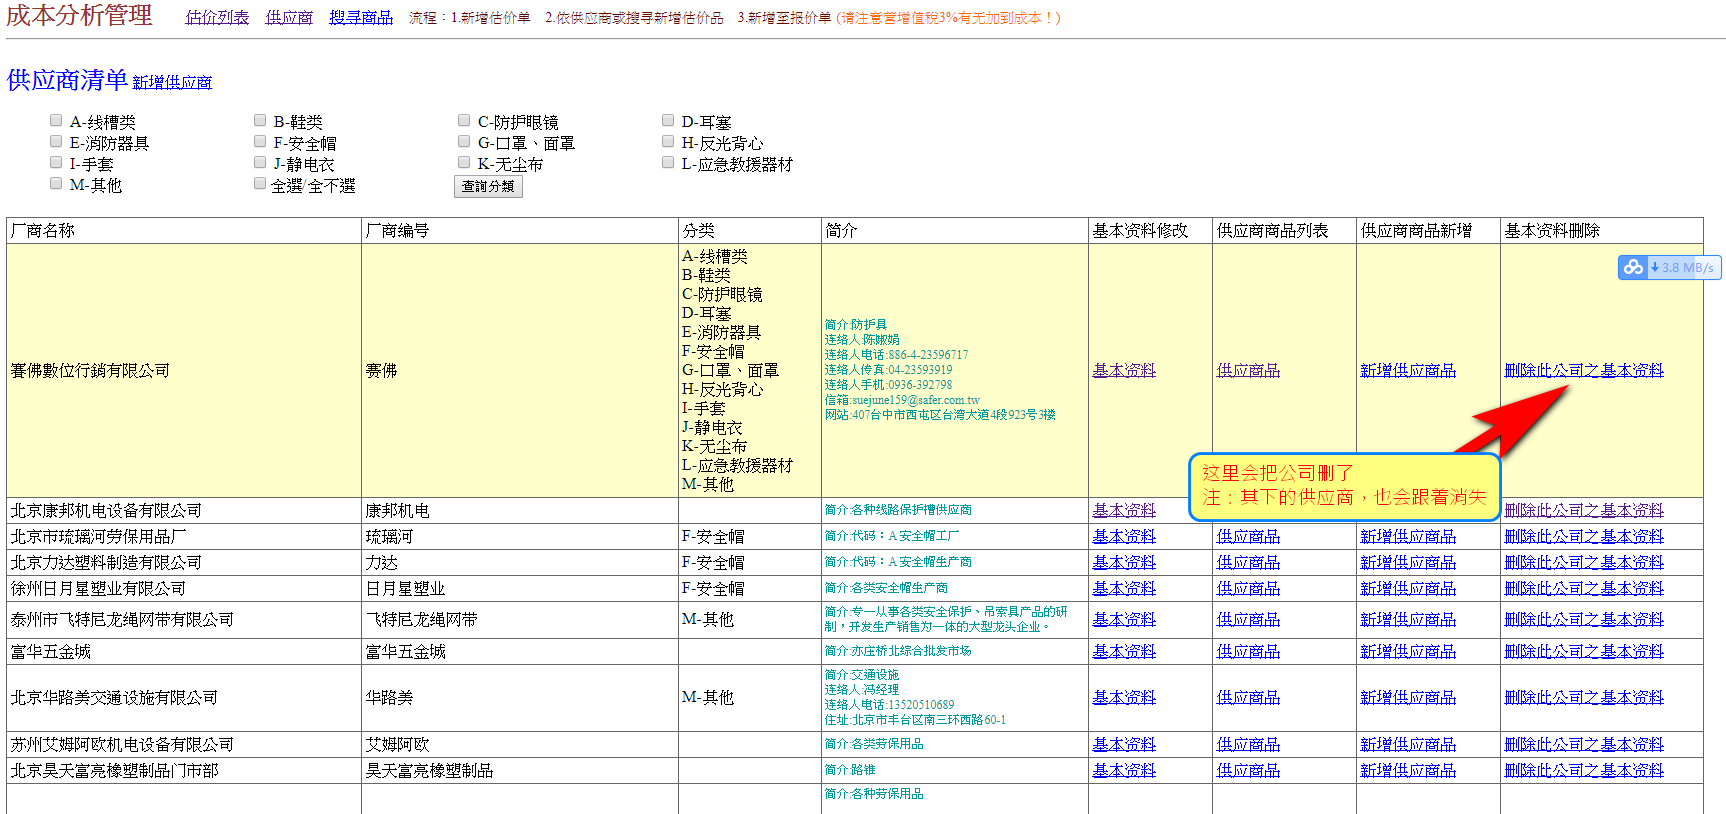Open the 搜寻商品 navigation link

pos(361,18)
